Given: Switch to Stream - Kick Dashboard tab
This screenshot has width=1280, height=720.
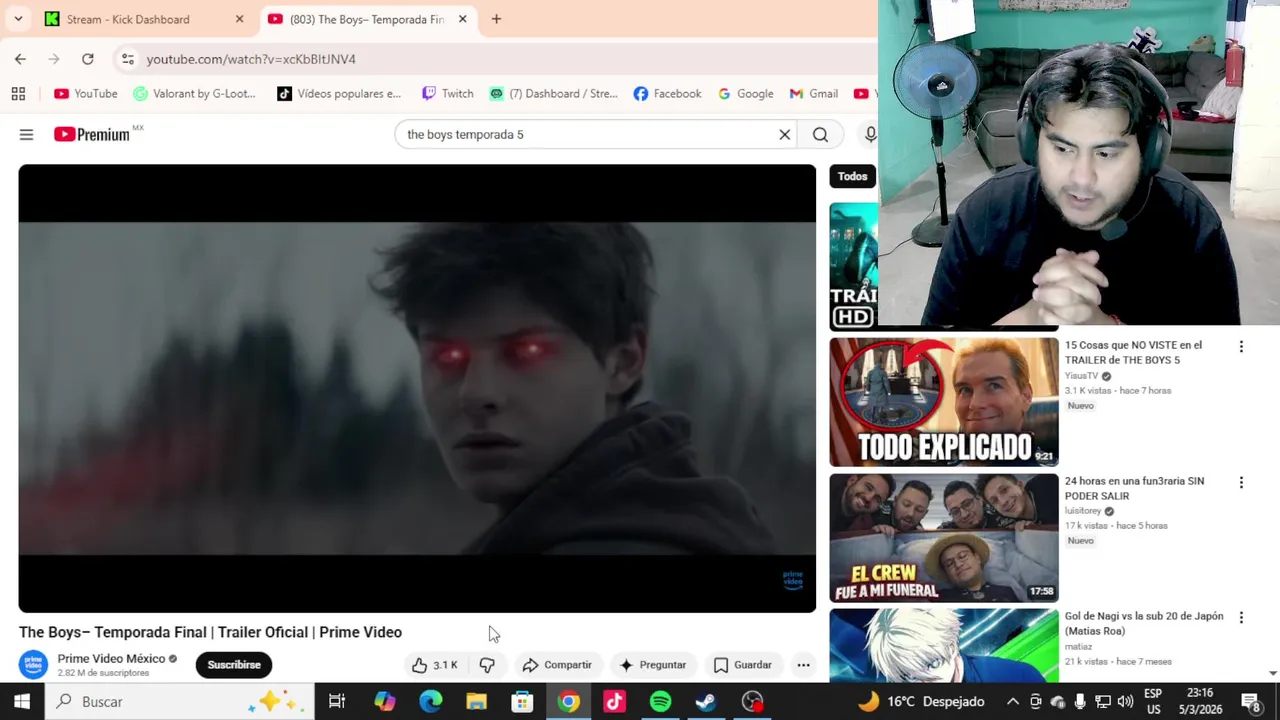Looking at the screenshot, I should click(x=144, y=19).
